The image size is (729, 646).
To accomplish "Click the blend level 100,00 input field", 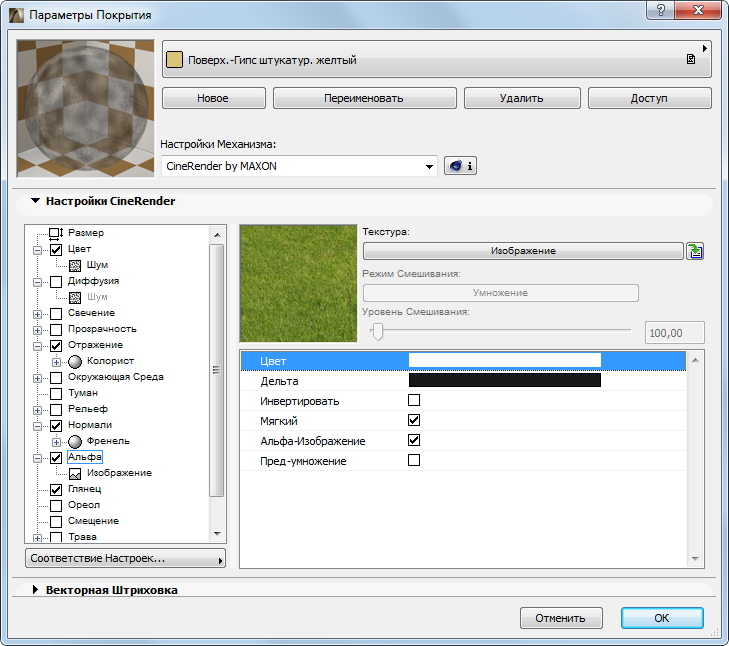I will click(675, 333).
